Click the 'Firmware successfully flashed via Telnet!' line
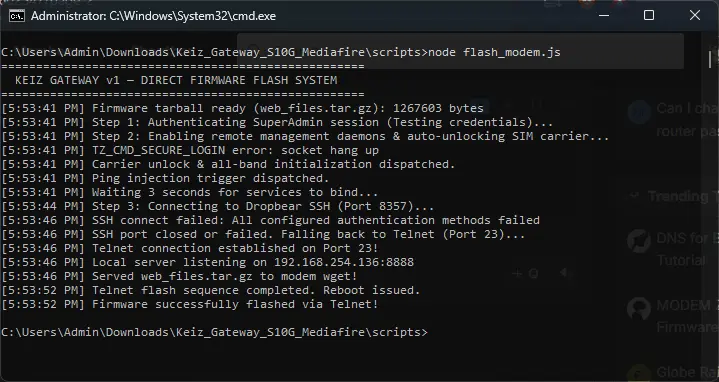 tap(190, 304)
